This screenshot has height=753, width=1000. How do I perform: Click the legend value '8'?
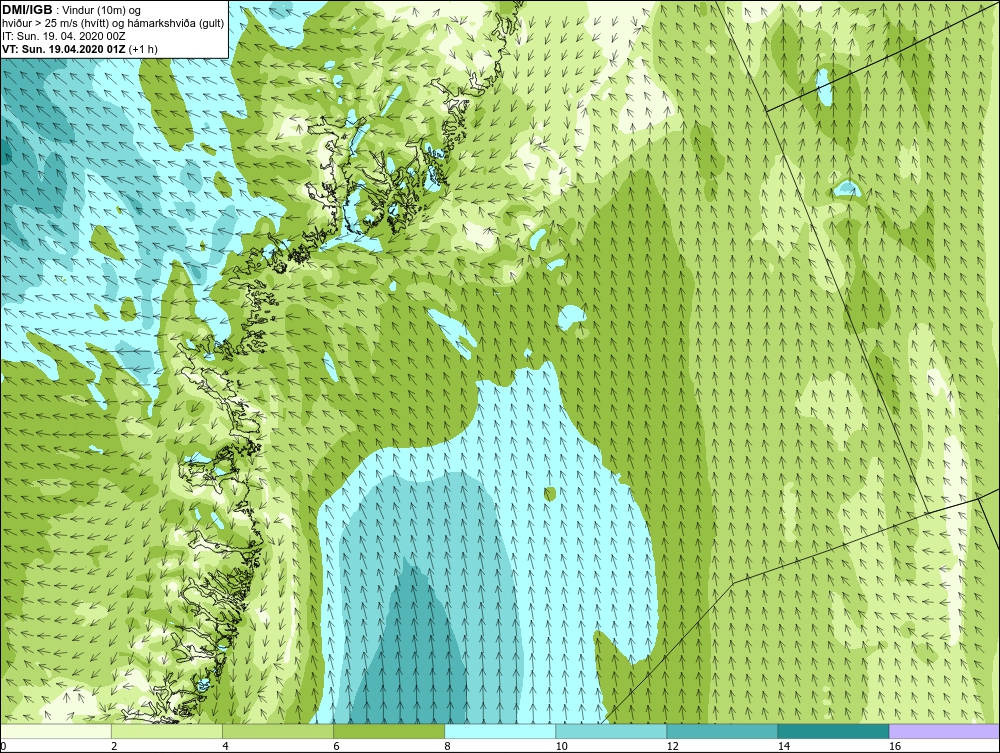pos(447,746)
